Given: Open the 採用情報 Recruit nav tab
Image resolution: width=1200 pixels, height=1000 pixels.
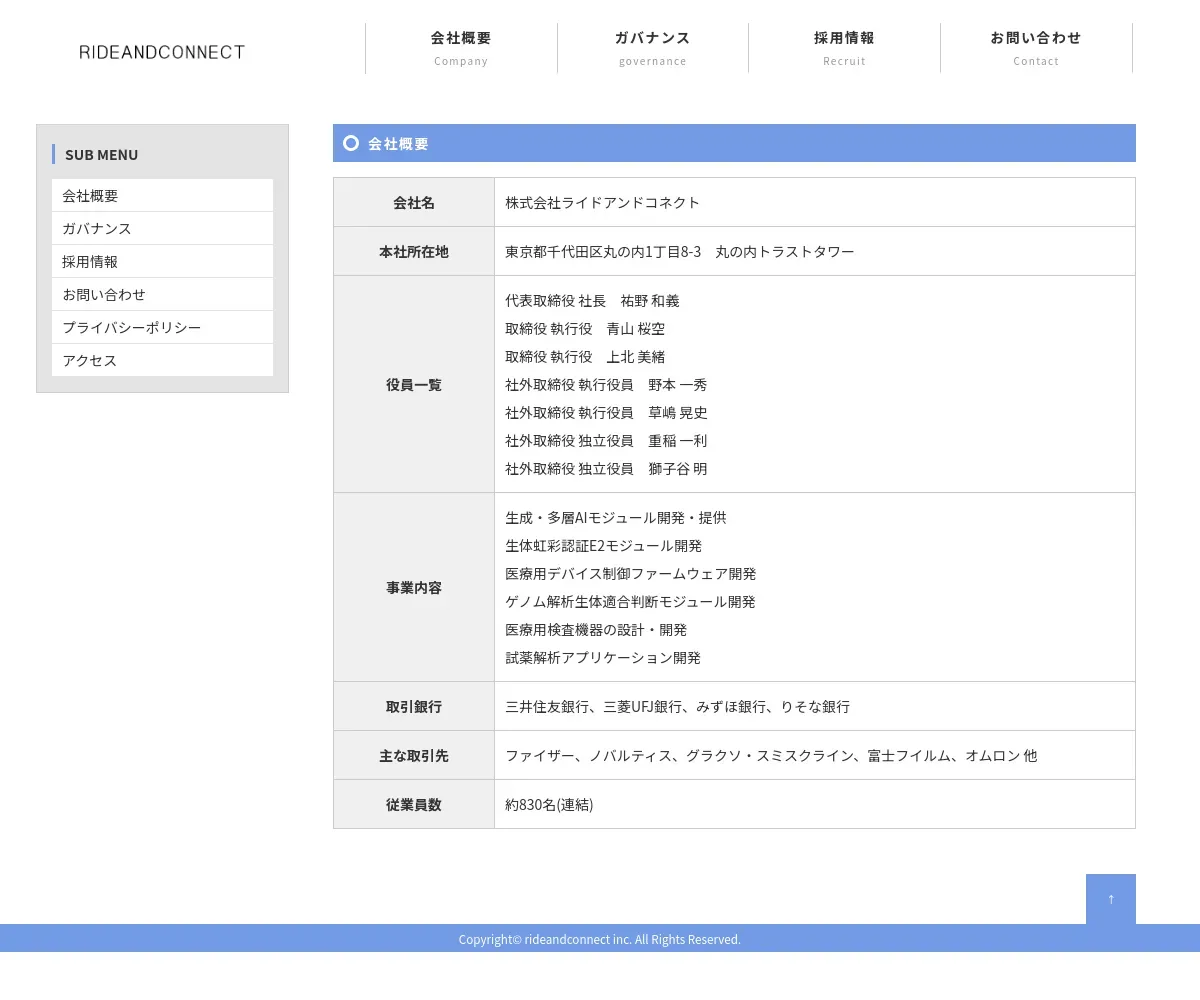Looking at the screenshot, I should click(x=844, y=48).
